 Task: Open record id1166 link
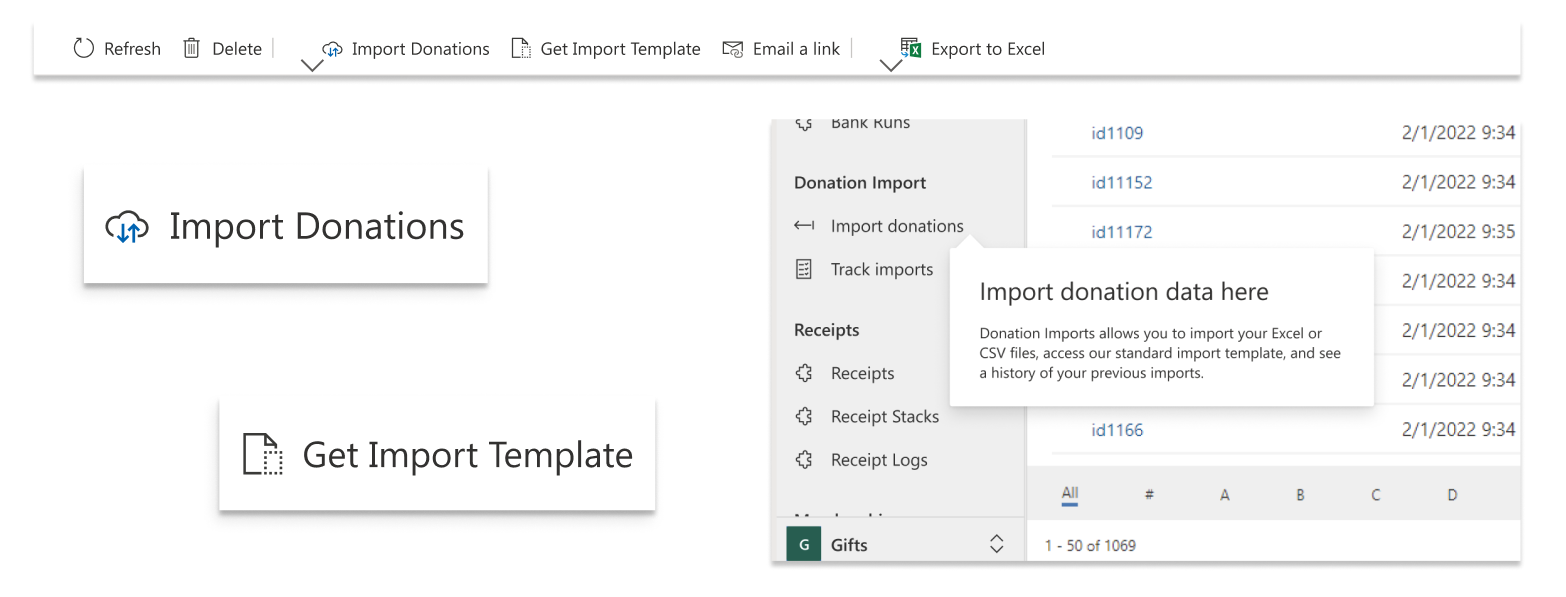pos(1116,430)
